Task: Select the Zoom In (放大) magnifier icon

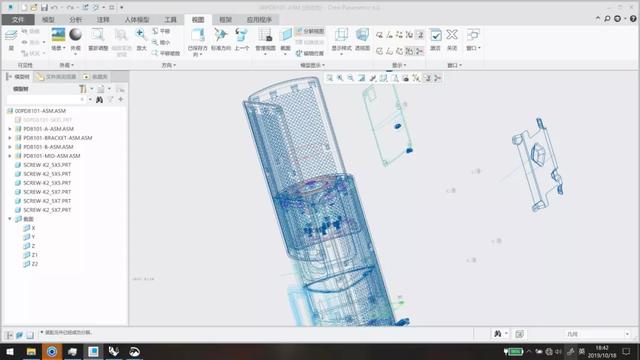Action: 141,39
